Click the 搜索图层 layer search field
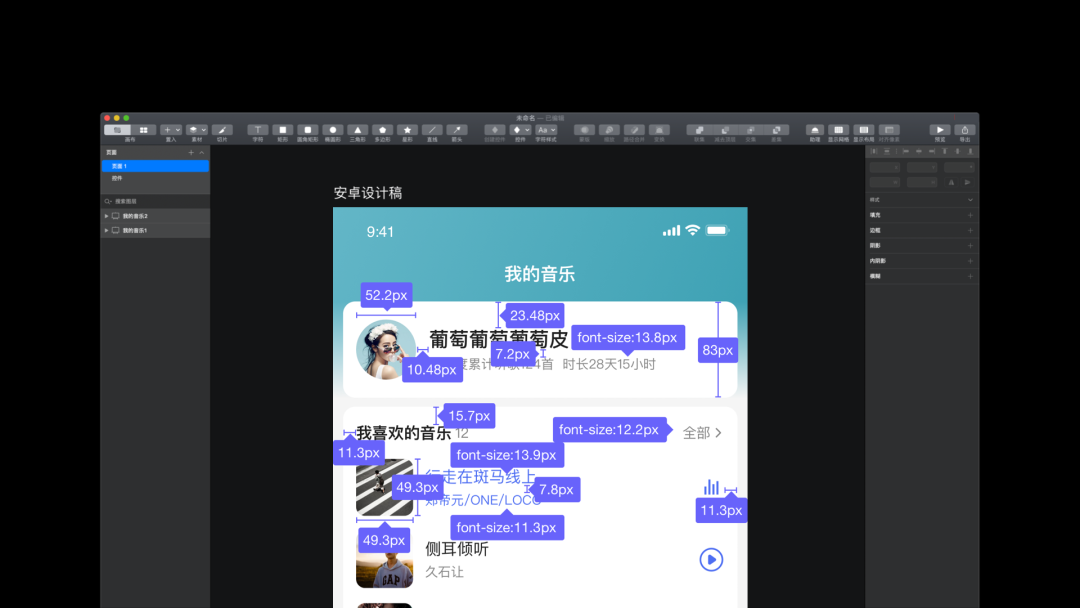This screenshot has width=1080, height=608. pos(155,201)
